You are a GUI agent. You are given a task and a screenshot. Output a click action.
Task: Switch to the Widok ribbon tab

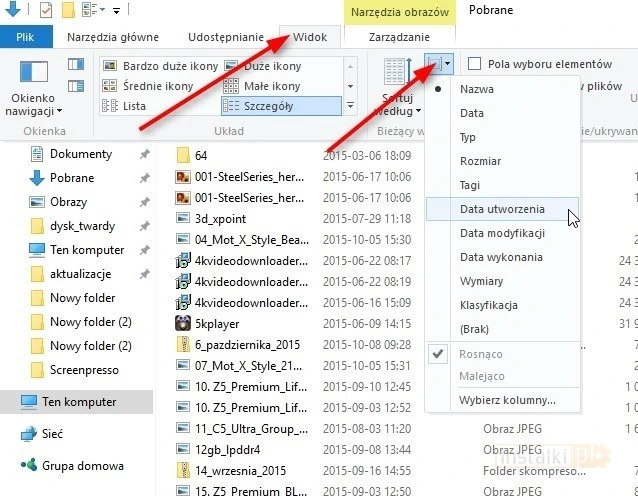pos(308,38)
